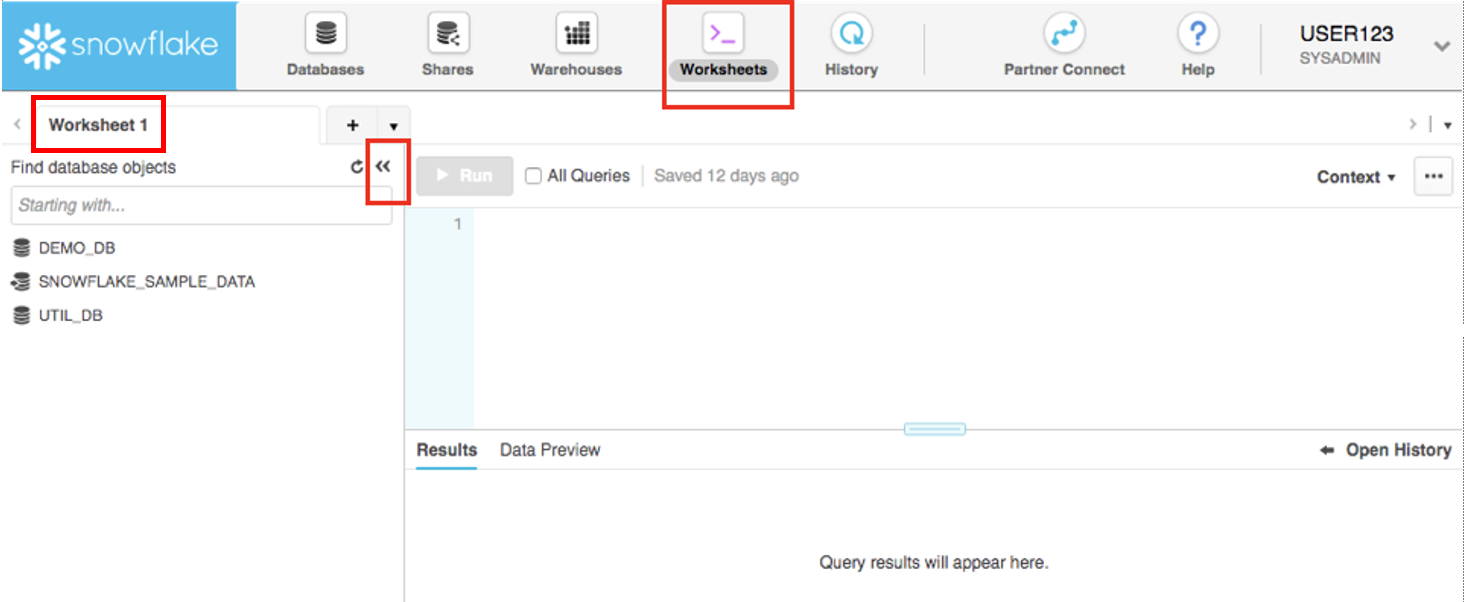The image size is (1471, 602).
Task: Switch to the Data Preview tab
Action: (550, 450)
